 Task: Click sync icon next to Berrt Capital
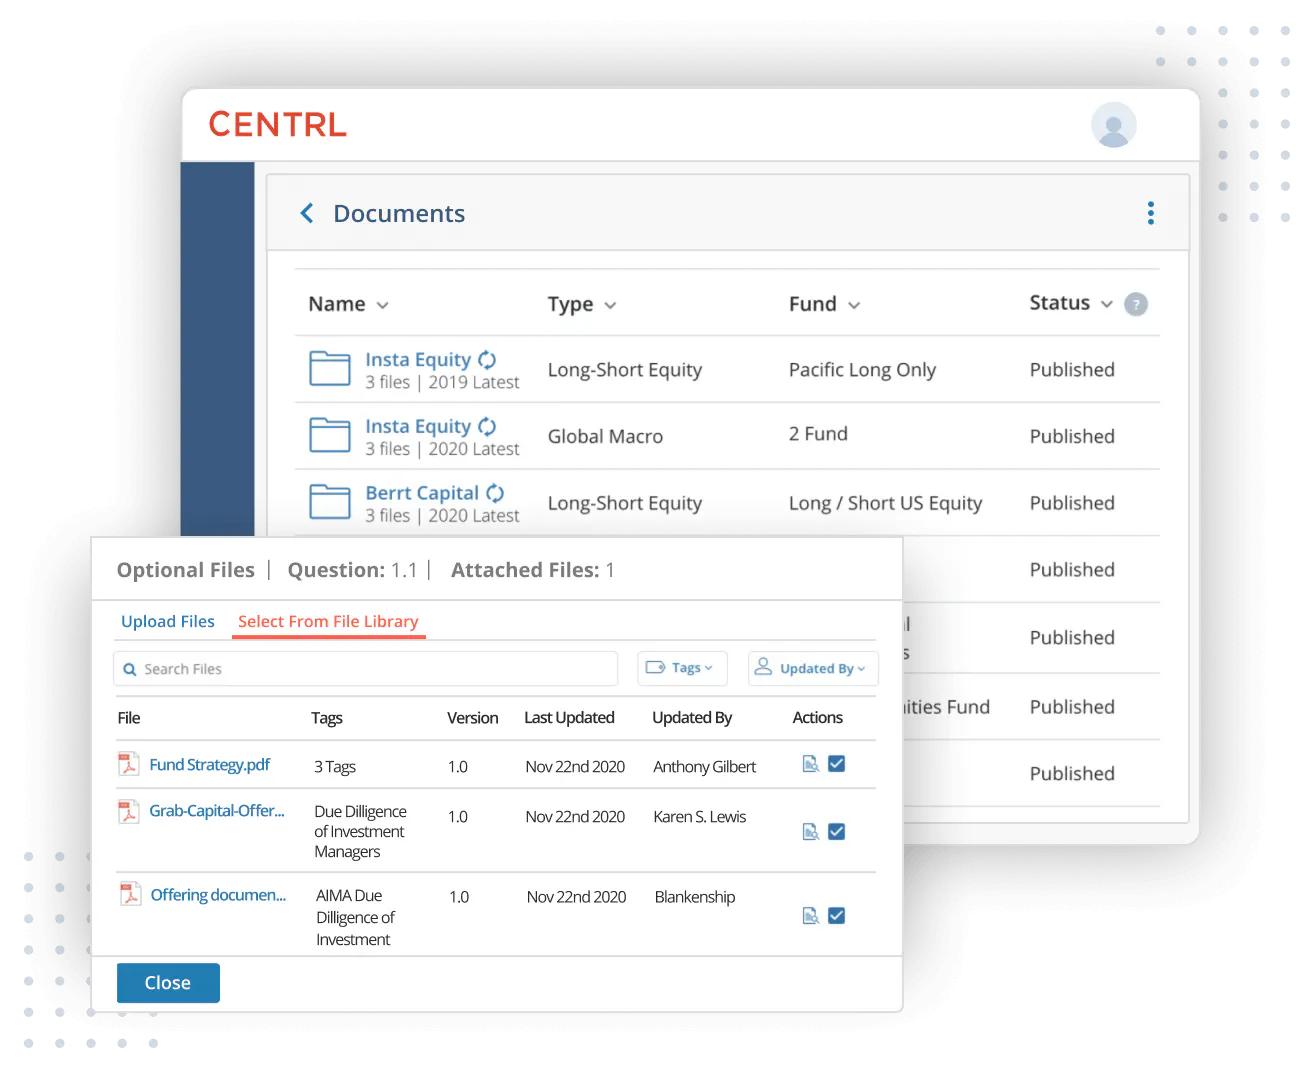[495, 493]
